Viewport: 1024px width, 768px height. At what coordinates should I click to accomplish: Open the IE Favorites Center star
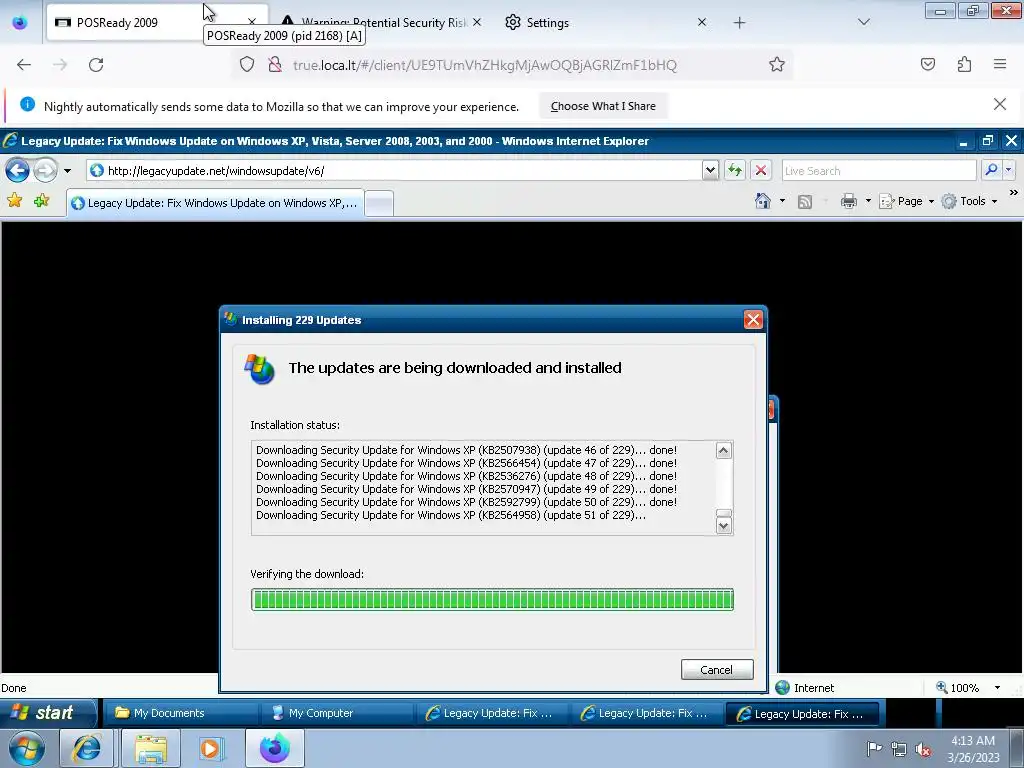(14, 201)
